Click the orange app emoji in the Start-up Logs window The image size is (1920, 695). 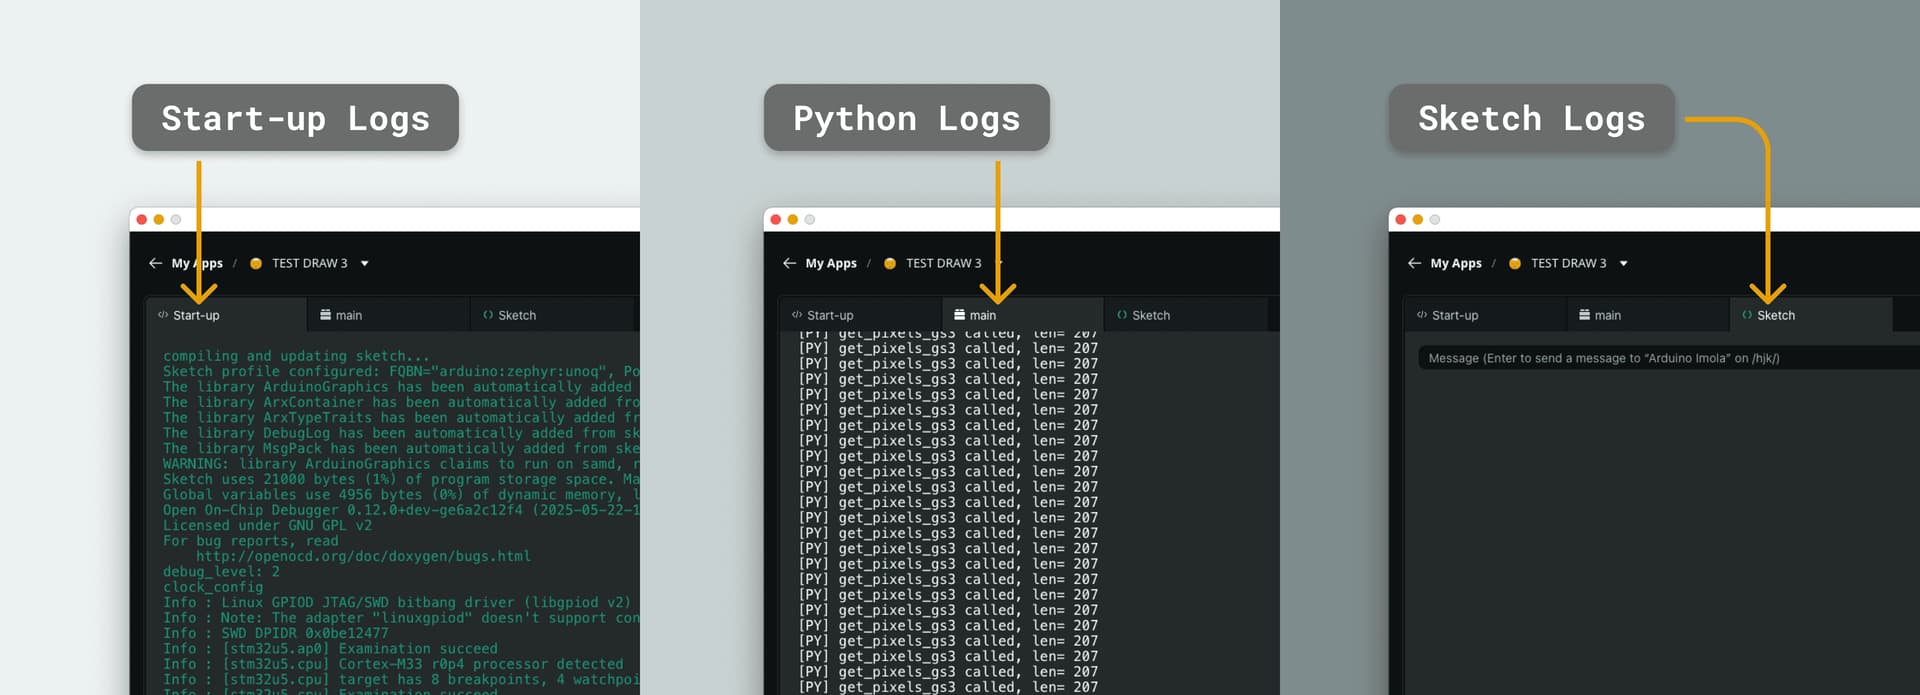(255, 263)
